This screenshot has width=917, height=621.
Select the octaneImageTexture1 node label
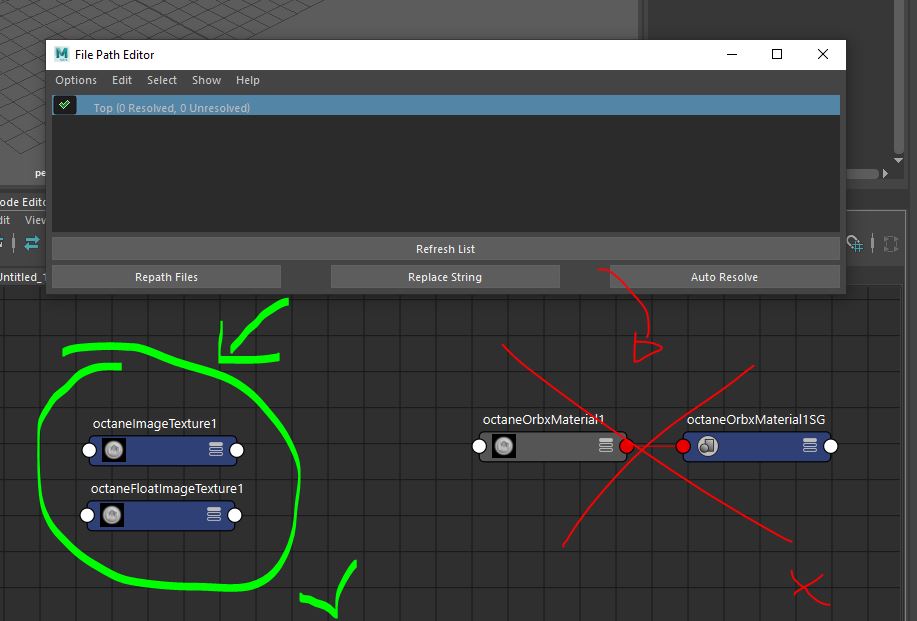pos(155,423)
